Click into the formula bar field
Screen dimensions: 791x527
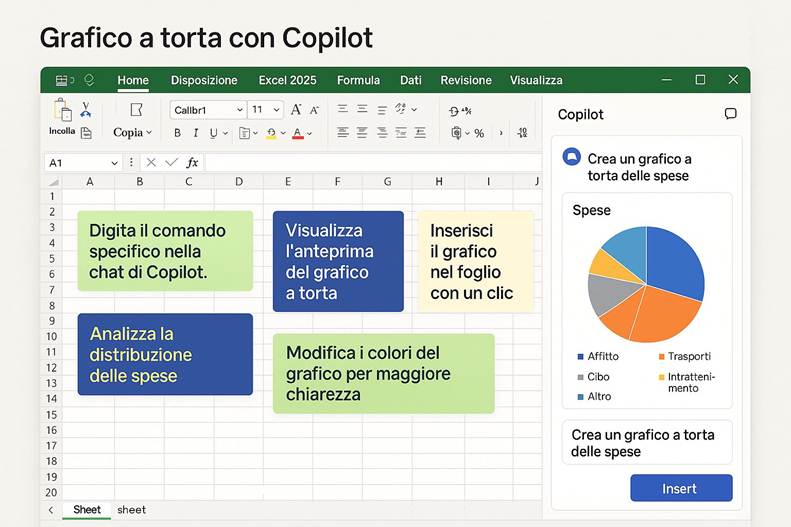pyautogui.click(x=373, y=162)
